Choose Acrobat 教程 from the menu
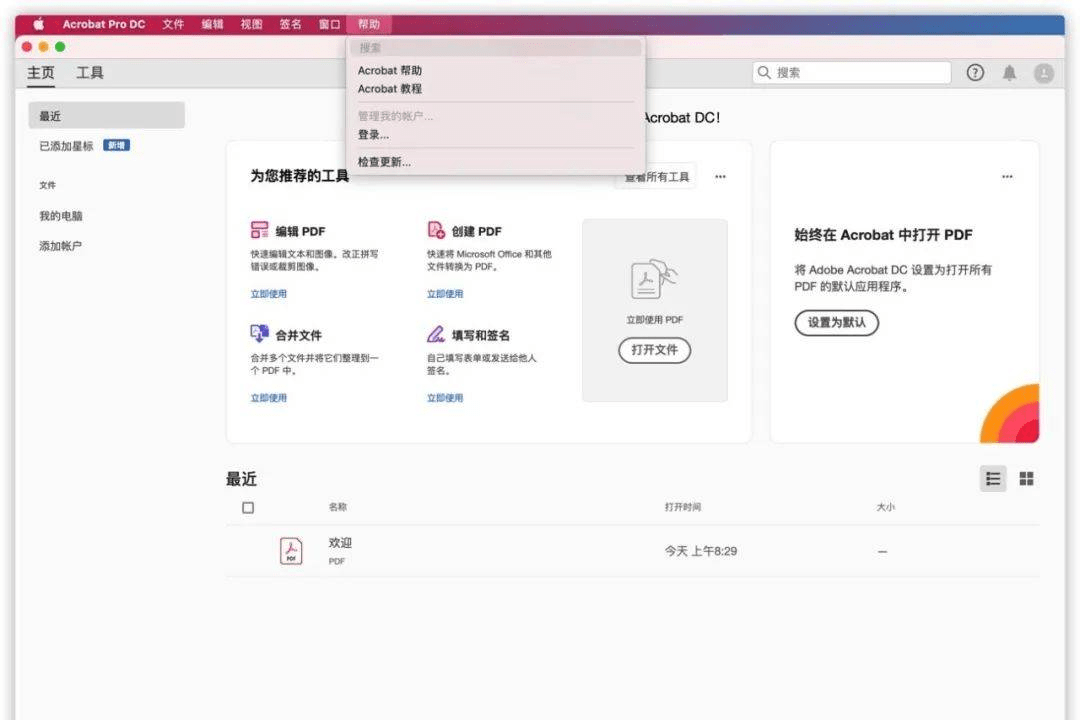The width and height of the screenshot is (1080, 720). tap(390, 89)
